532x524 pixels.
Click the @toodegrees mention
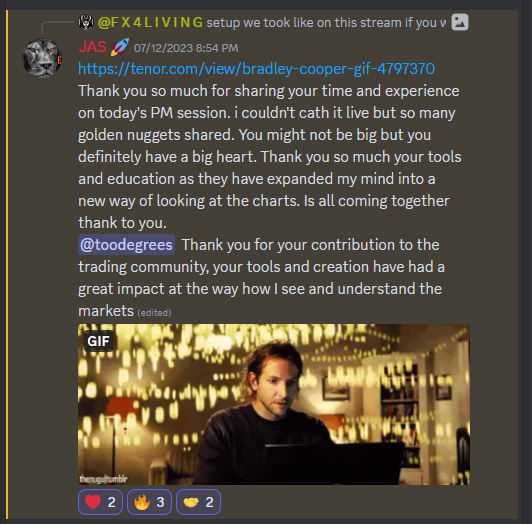[x=127, y=245]
